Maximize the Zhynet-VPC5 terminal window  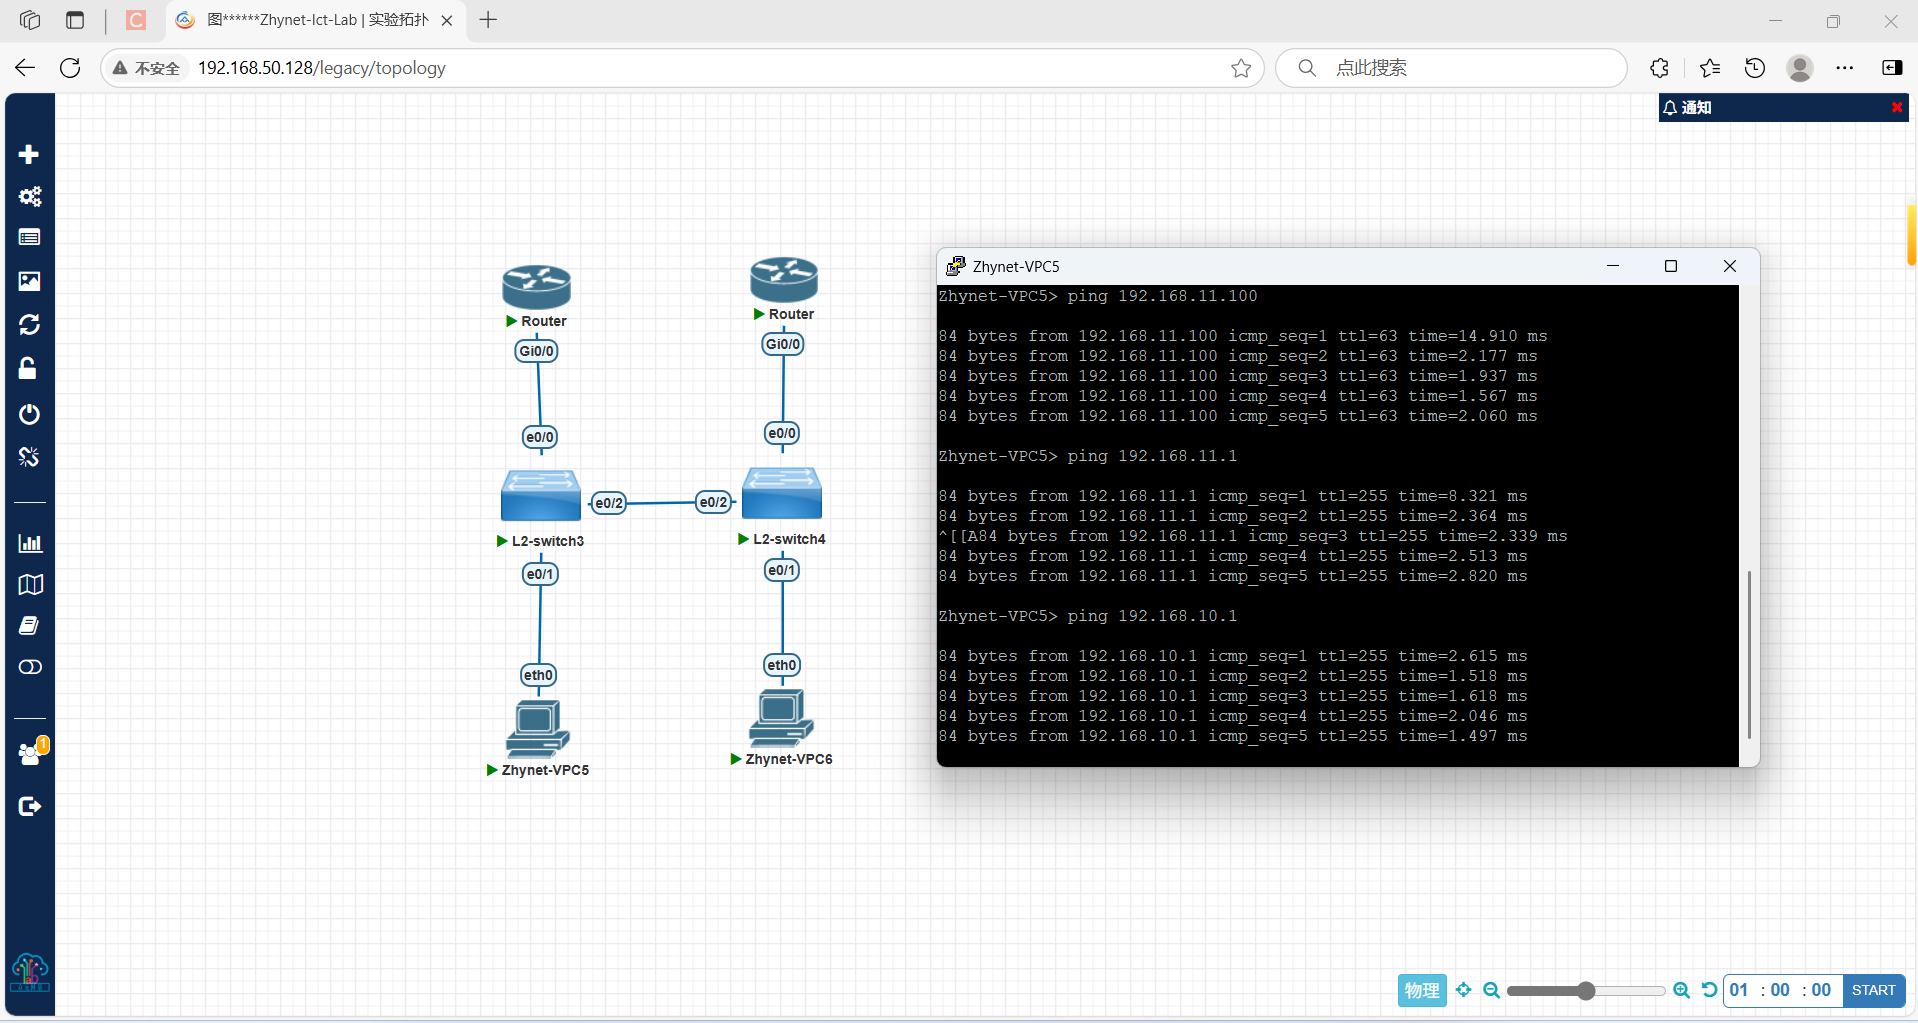[x=1670, y=266]
